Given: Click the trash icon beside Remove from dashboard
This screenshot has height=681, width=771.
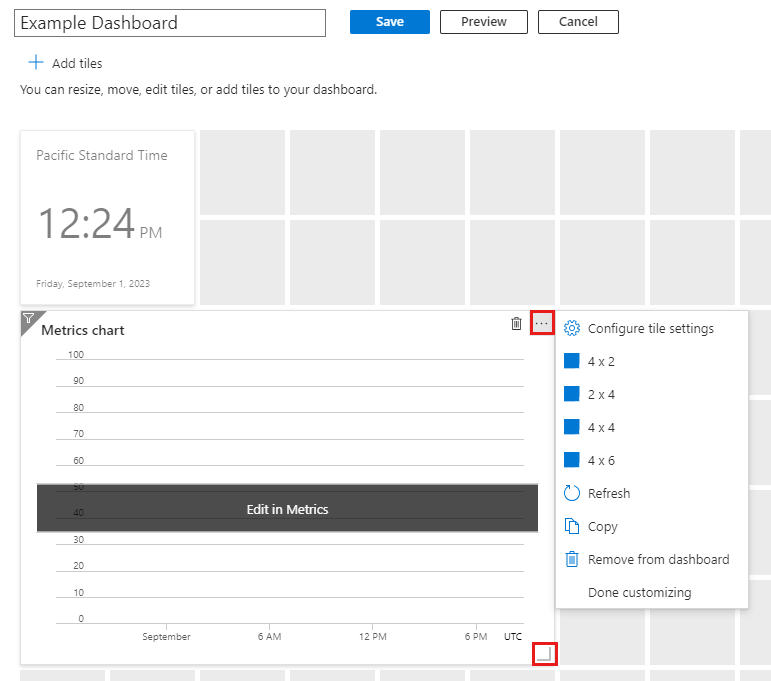Looking at the screenshot, I should point(572,559).
